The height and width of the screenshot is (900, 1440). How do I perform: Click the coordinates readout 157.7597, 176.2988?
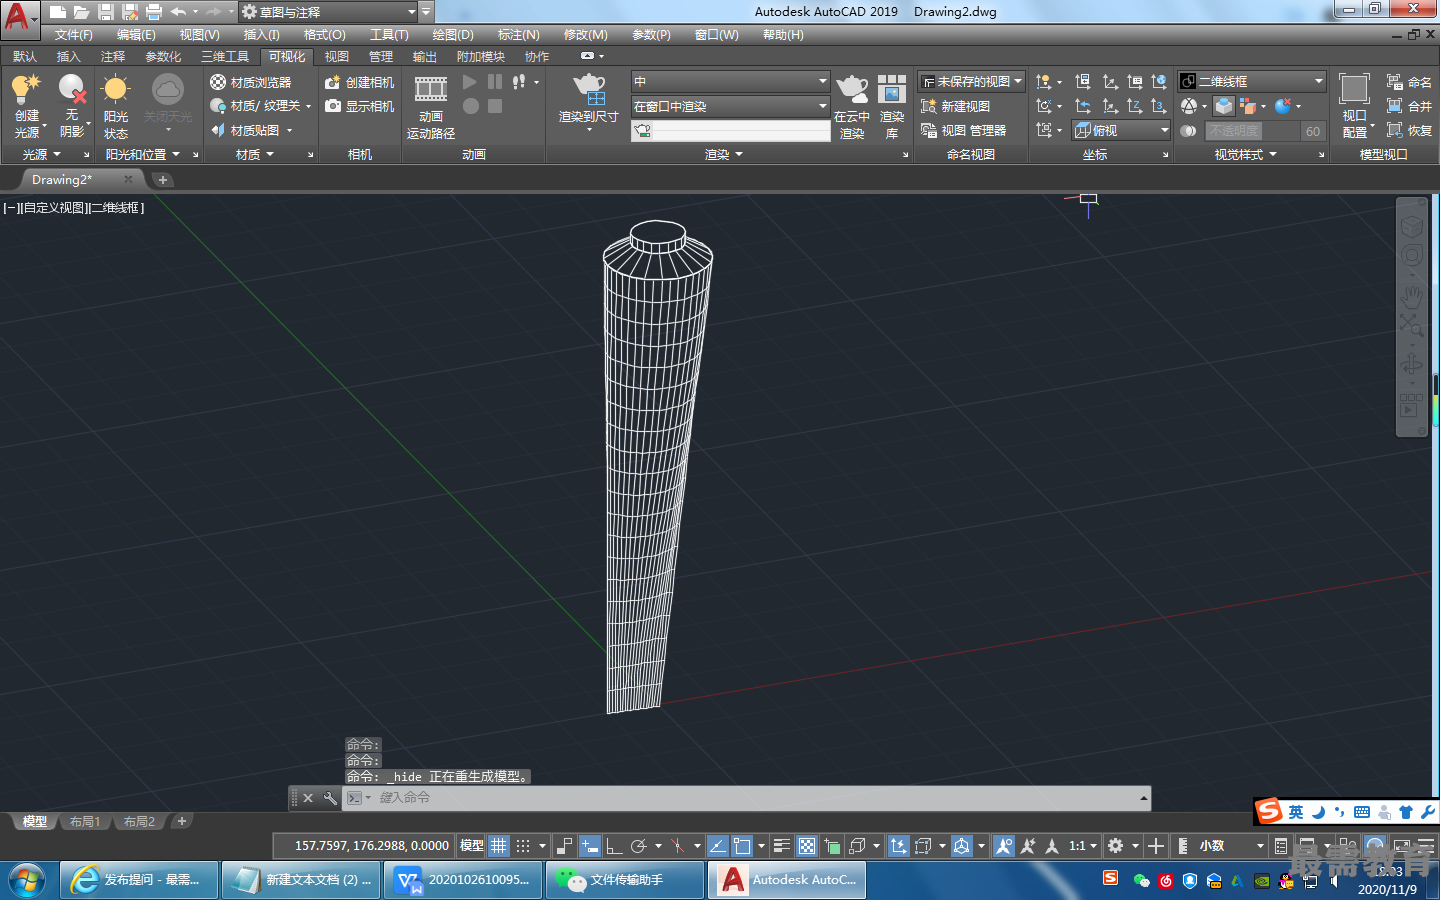coord(372,846)
